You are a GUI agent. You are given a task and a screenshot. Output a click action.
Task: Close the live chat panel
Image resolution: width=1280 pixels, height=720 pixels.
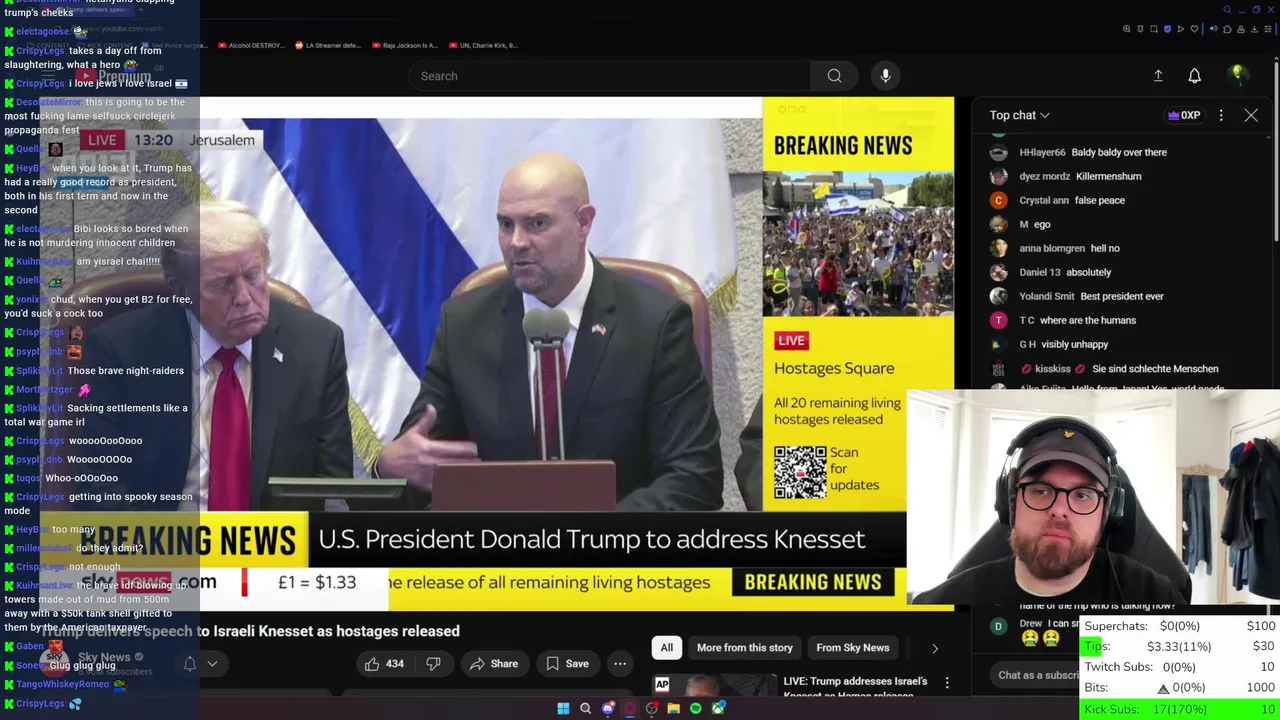pos(1251,115)
